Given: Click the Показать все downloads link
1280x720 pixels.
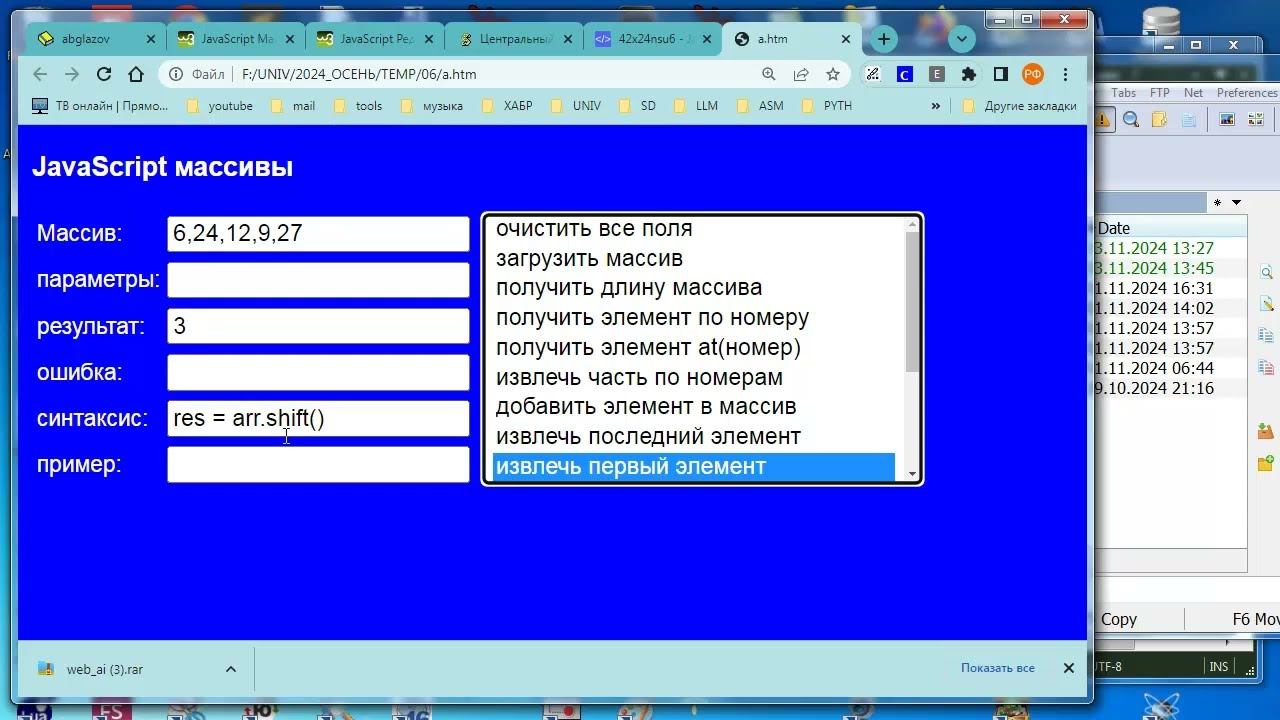Looking at the screenshot, I should [x=998, y=668].
